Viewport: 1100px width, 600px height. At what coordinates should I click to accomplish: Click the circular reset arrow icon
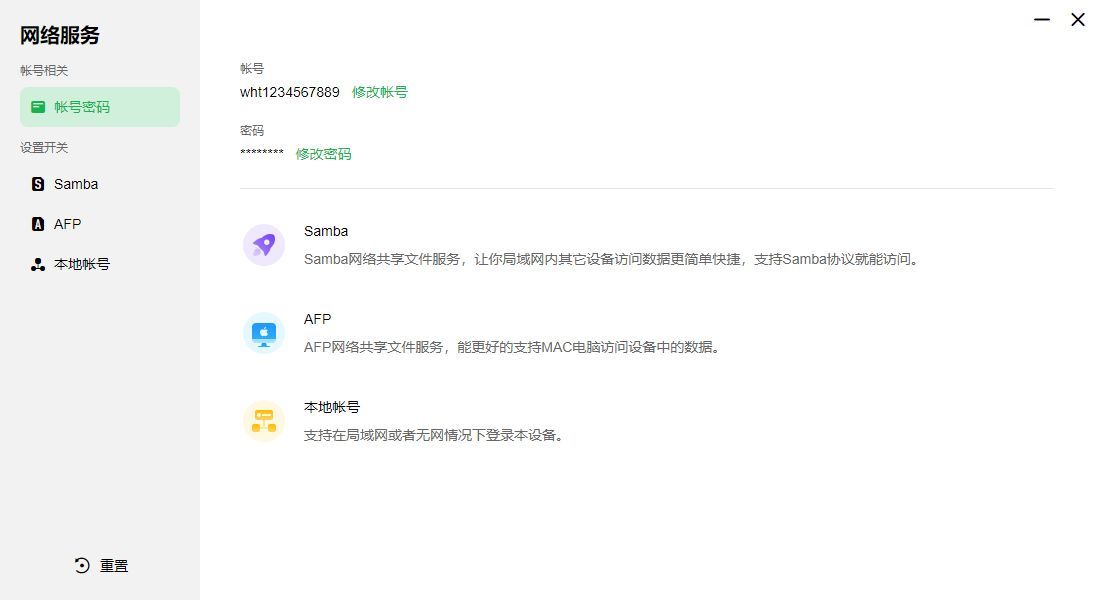pyautogui.click(x=80, y=565)
